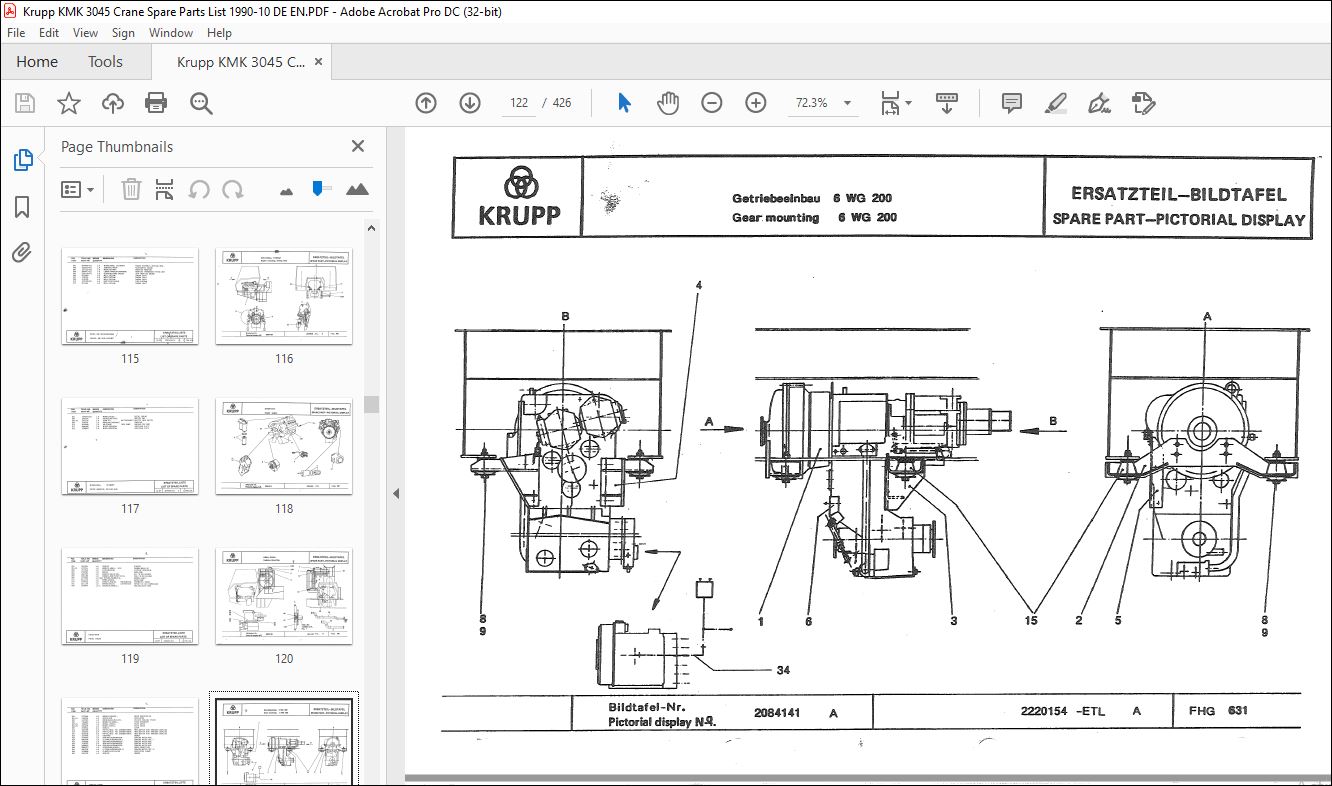Select page 115 thumbnail
Viewport: 1332px width, 786px height.
[x=130, y=297]
